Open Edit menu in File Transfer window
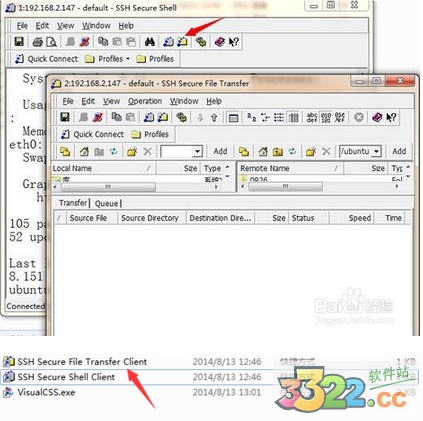This screenshot has height=421, width=423. click(x=88, y=101)
